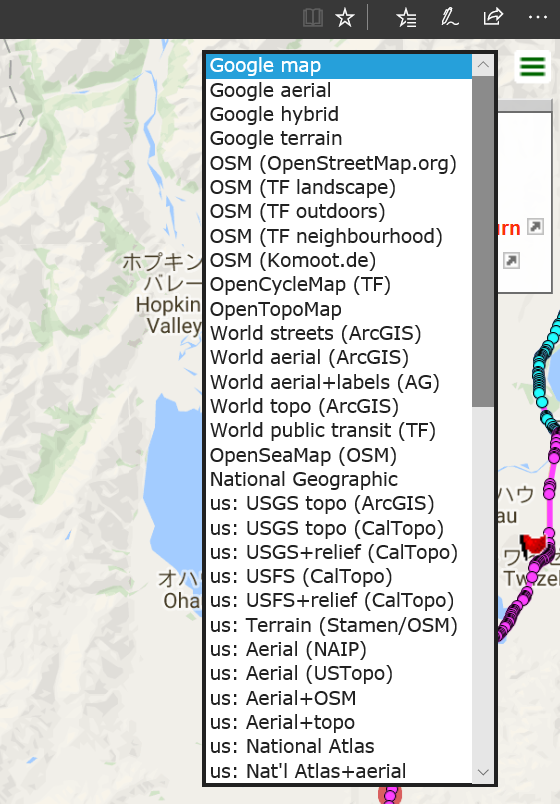Select us: USFS (CalTopo)
This screenshot has width=560, height=804.
[x=338, y=576]
